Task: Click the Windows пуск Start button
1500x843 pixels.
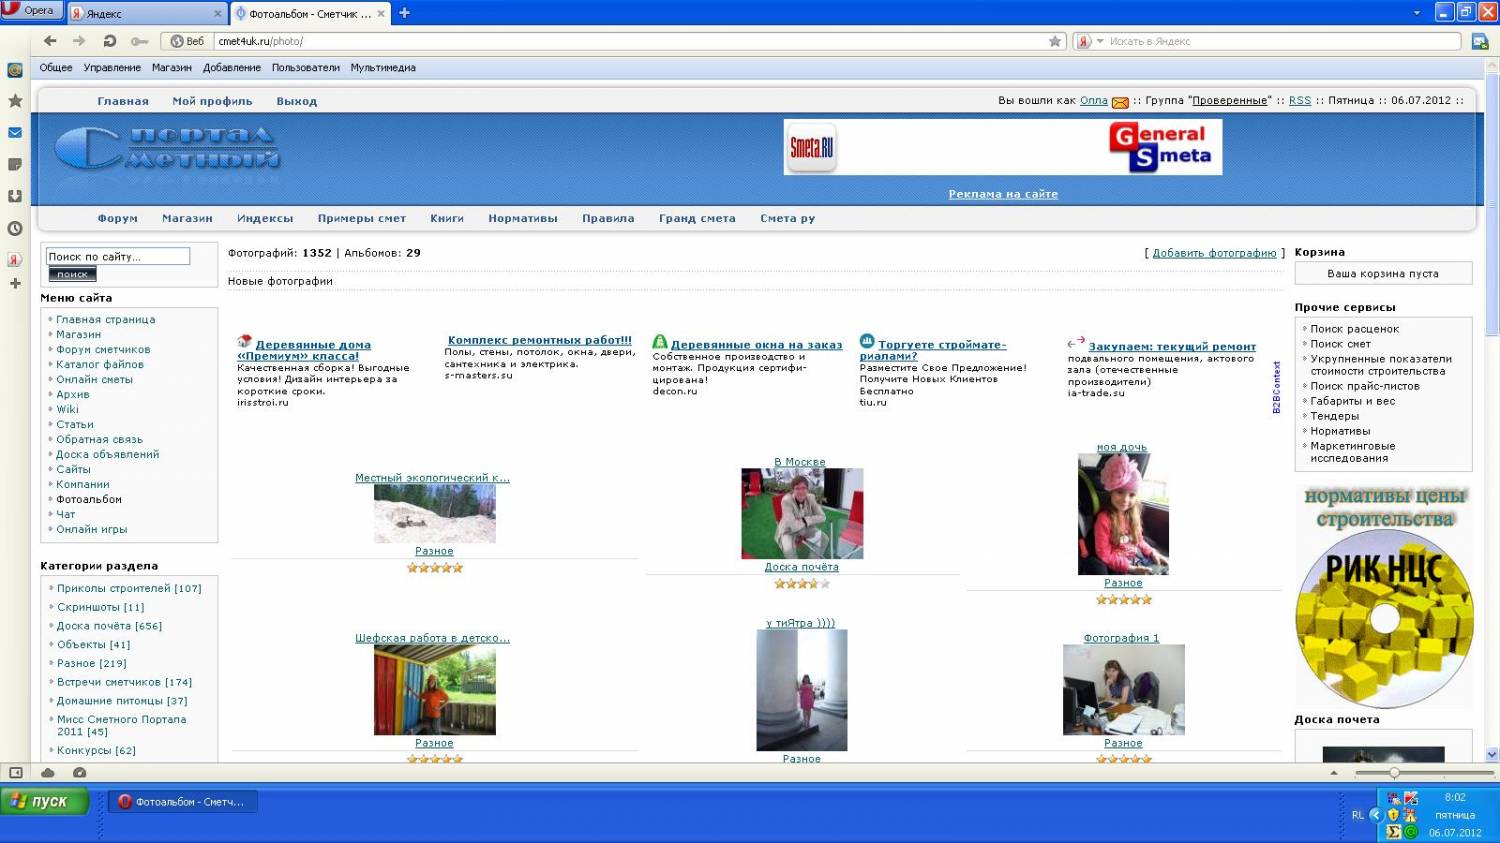Action: (x=45, y=801)
